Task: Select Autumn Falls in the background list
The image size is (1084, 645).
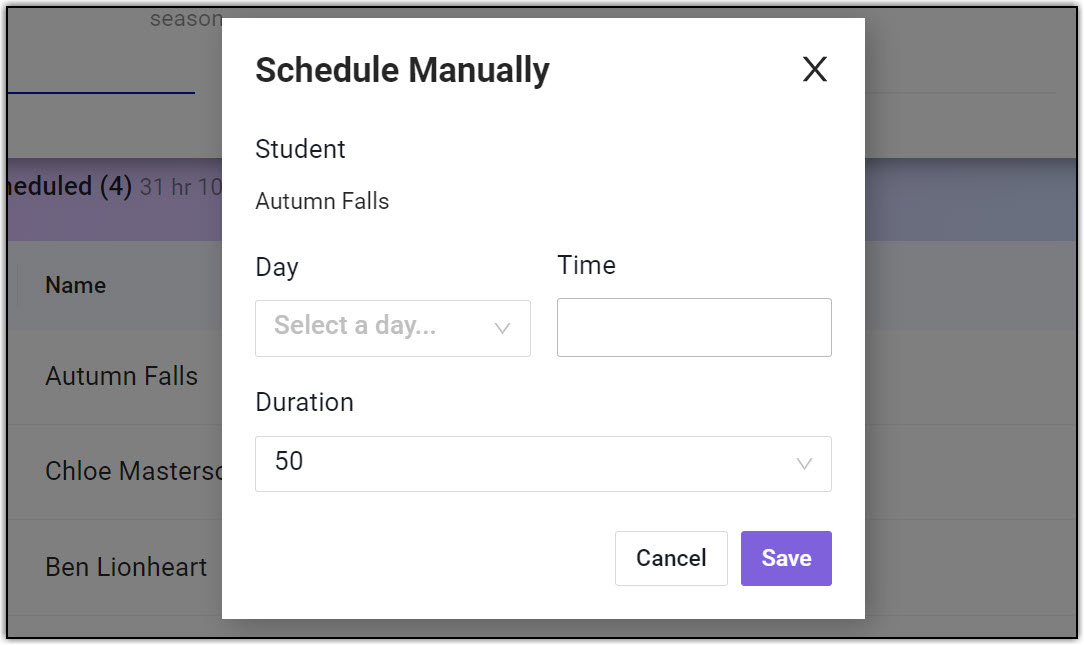Action: pos(122,376)
